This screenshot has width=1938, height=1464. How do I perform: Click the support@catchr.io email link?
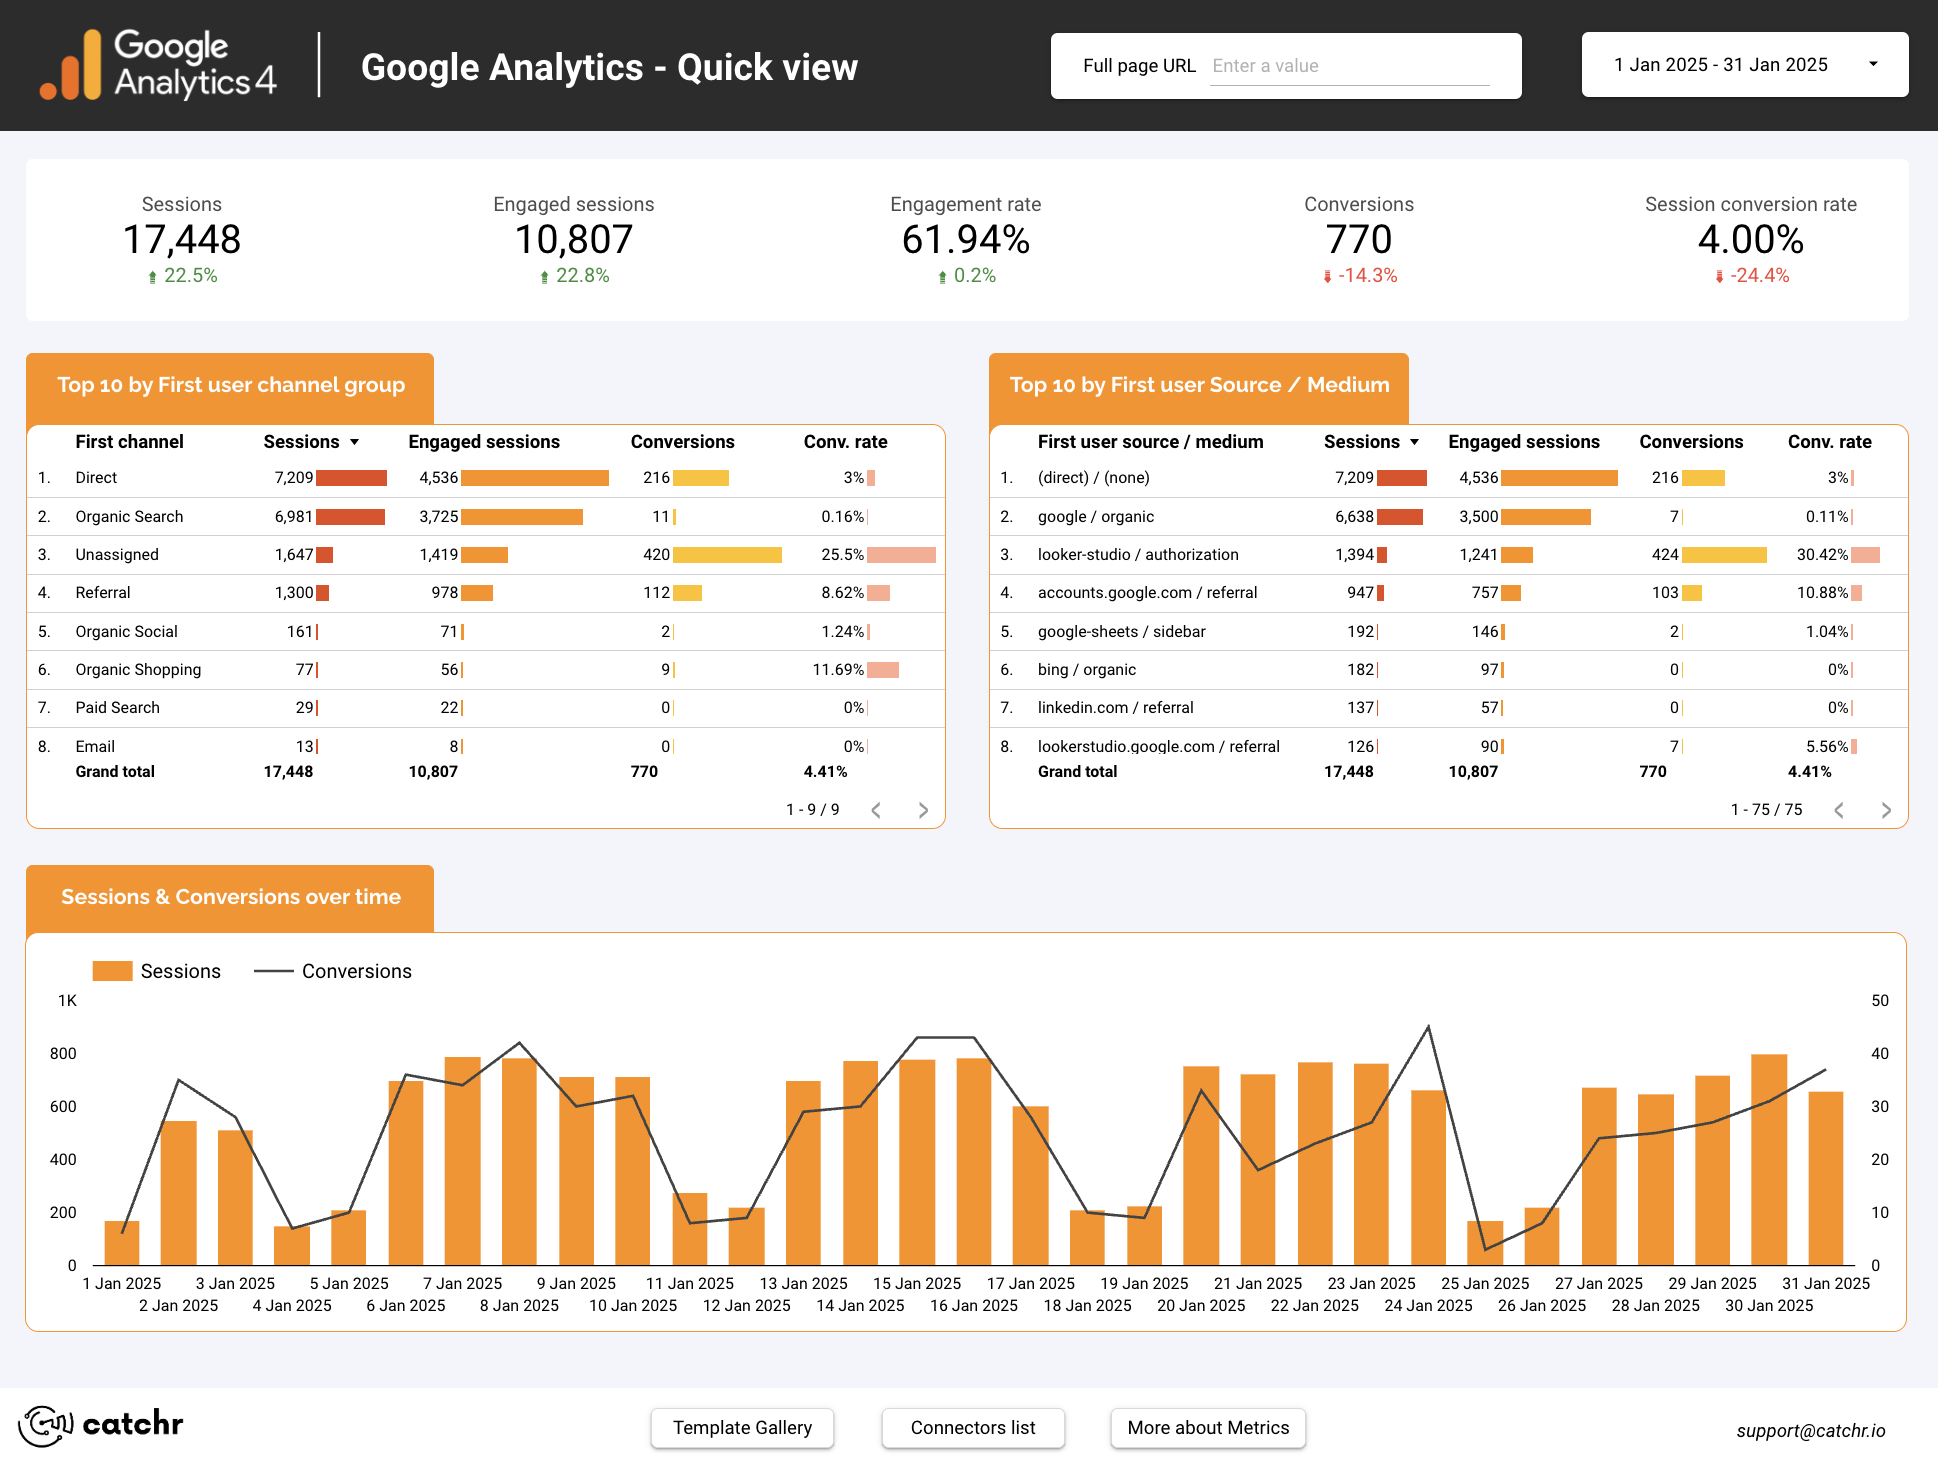(1812, 1430)
